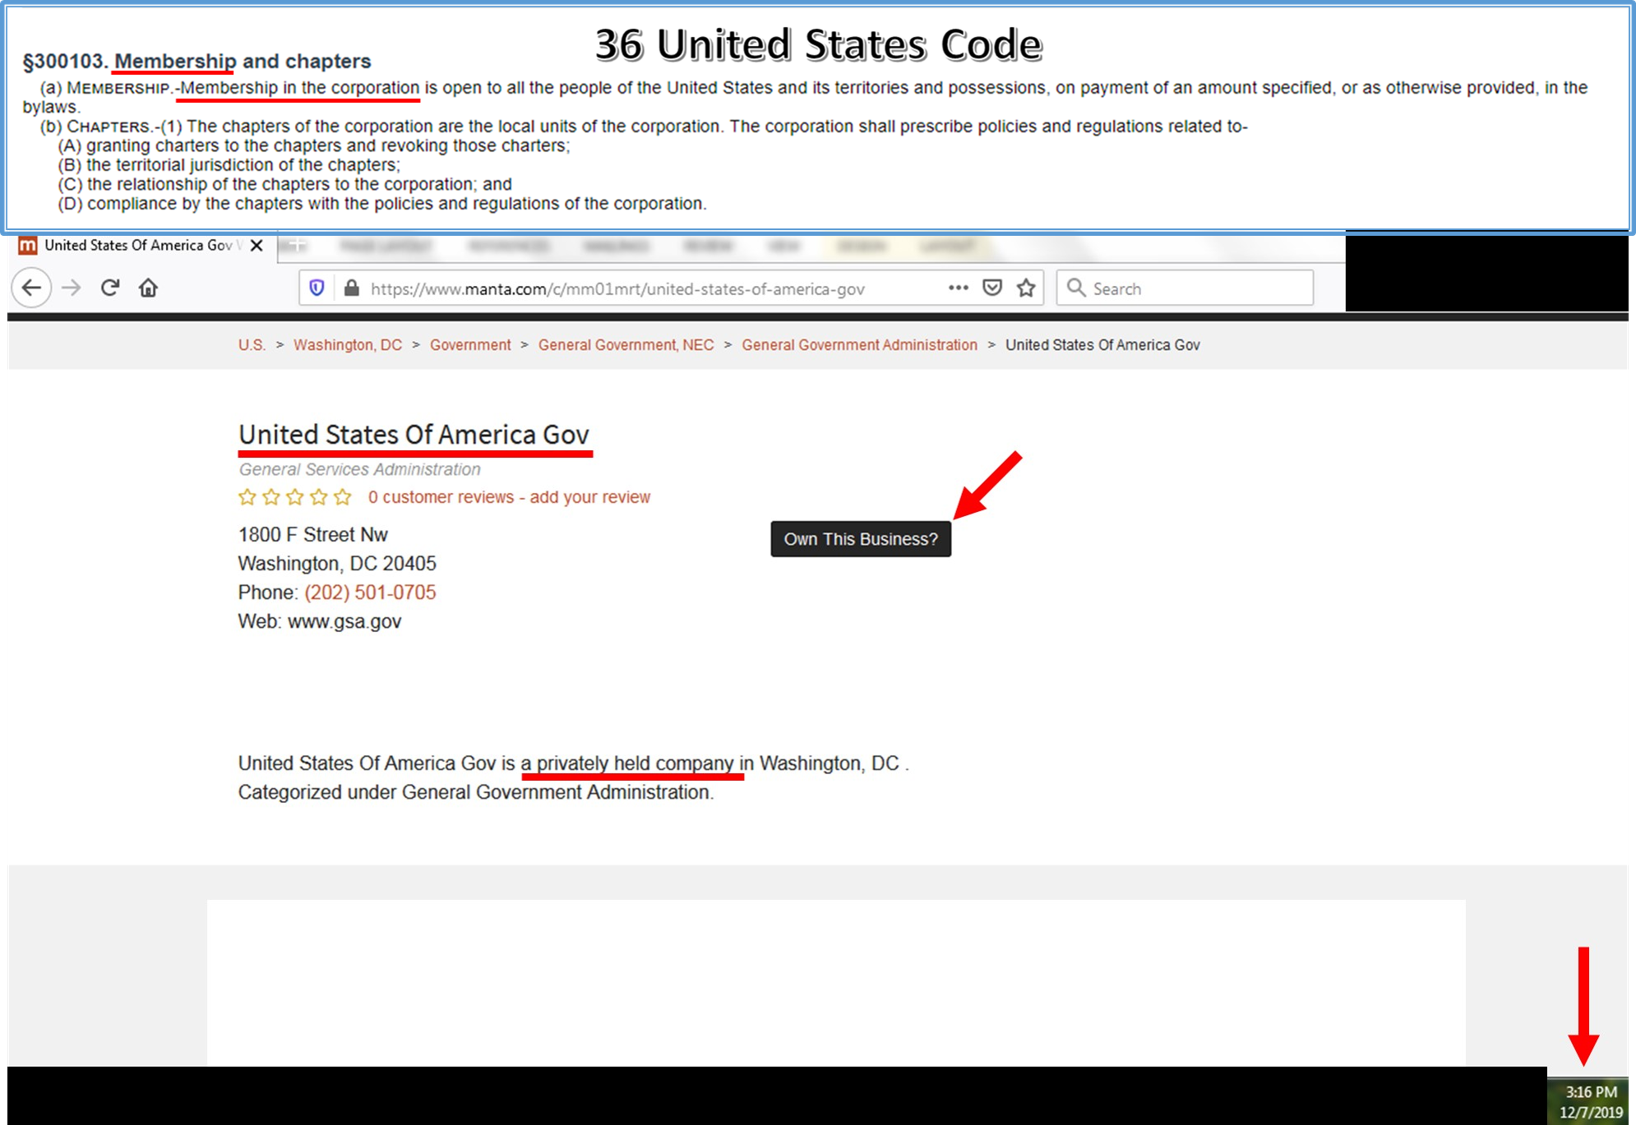Click the Own This Business? button
1636x1125 pixels.
[861, 539]
